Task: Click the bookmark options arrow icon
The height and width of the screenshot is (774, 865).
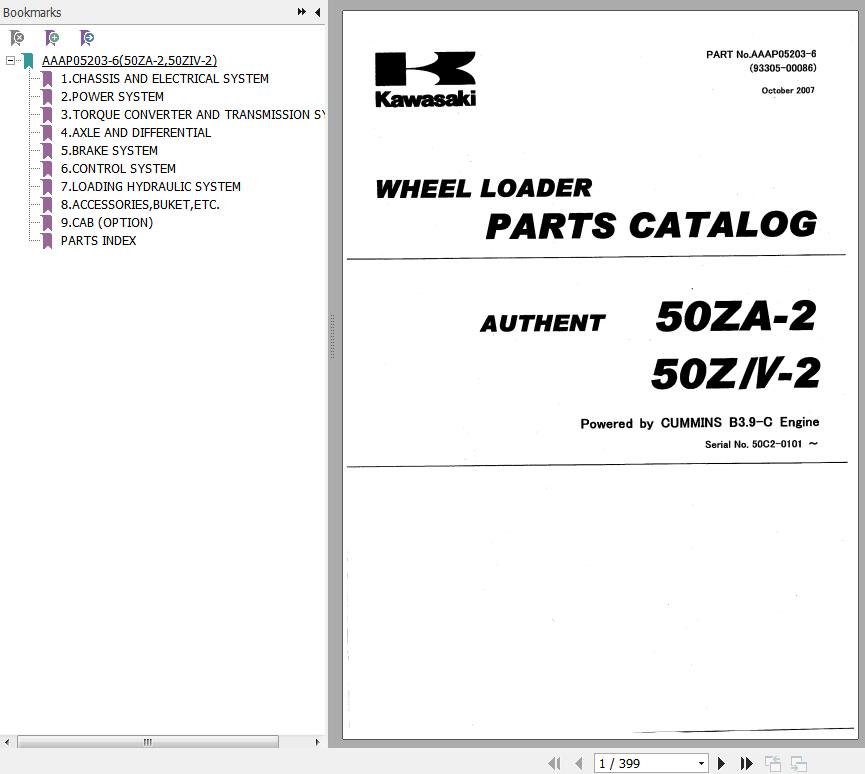Action: pos(87,38)
